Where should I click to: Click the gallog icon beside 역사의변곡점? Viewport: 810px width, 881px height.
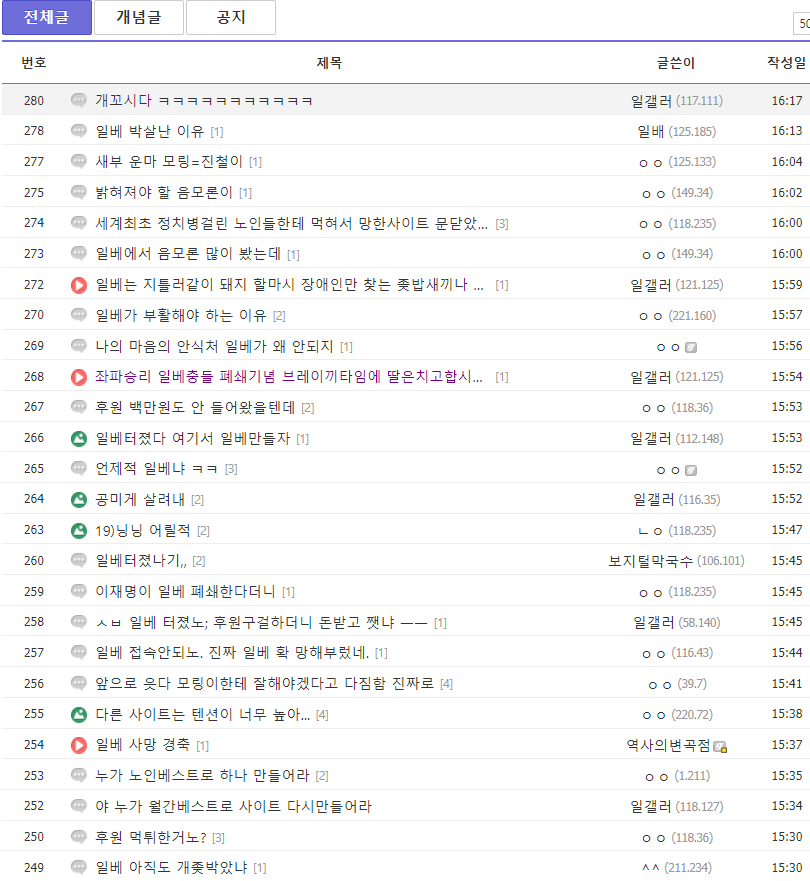[720, 747]
